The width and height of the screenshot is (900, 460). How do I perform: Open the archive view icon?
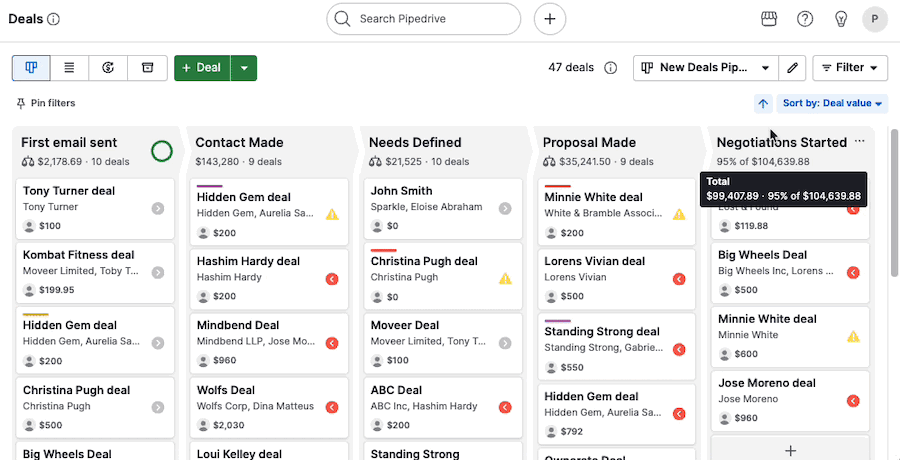click(147, 68)
